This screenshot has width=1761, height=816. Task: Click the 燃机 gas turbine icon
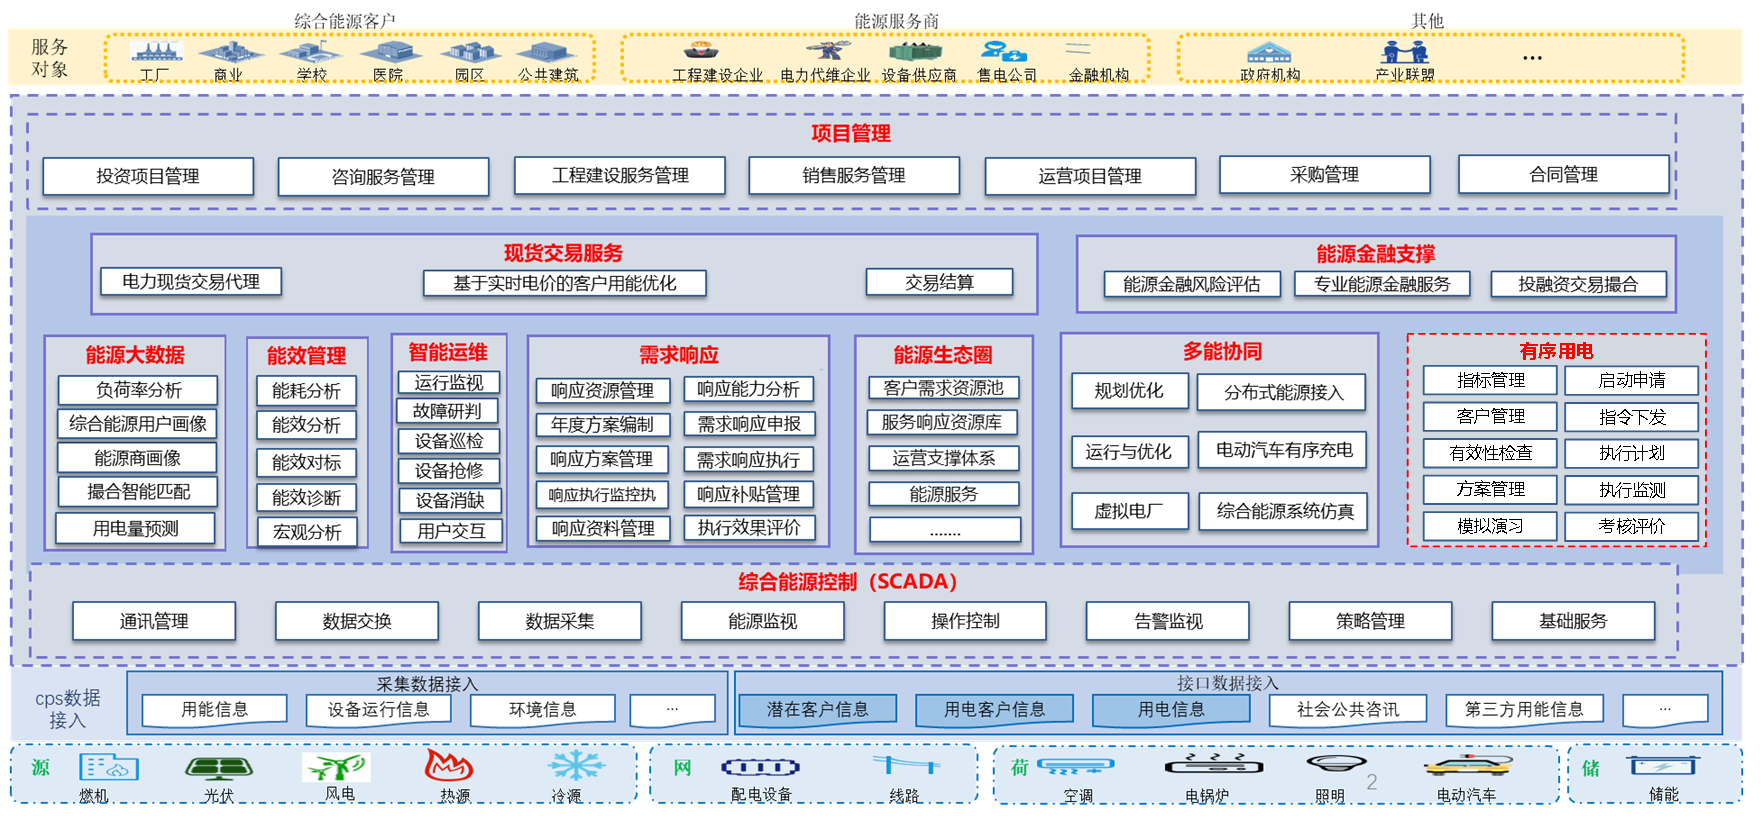point(109,767)
